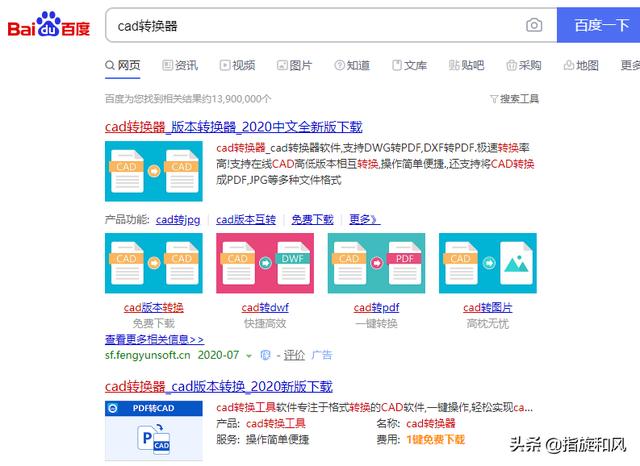Image resolution: width=640 pixels, height=466 pixels.
Task: Click the 操作简单便捷 service text
Action: click(277, 439)
